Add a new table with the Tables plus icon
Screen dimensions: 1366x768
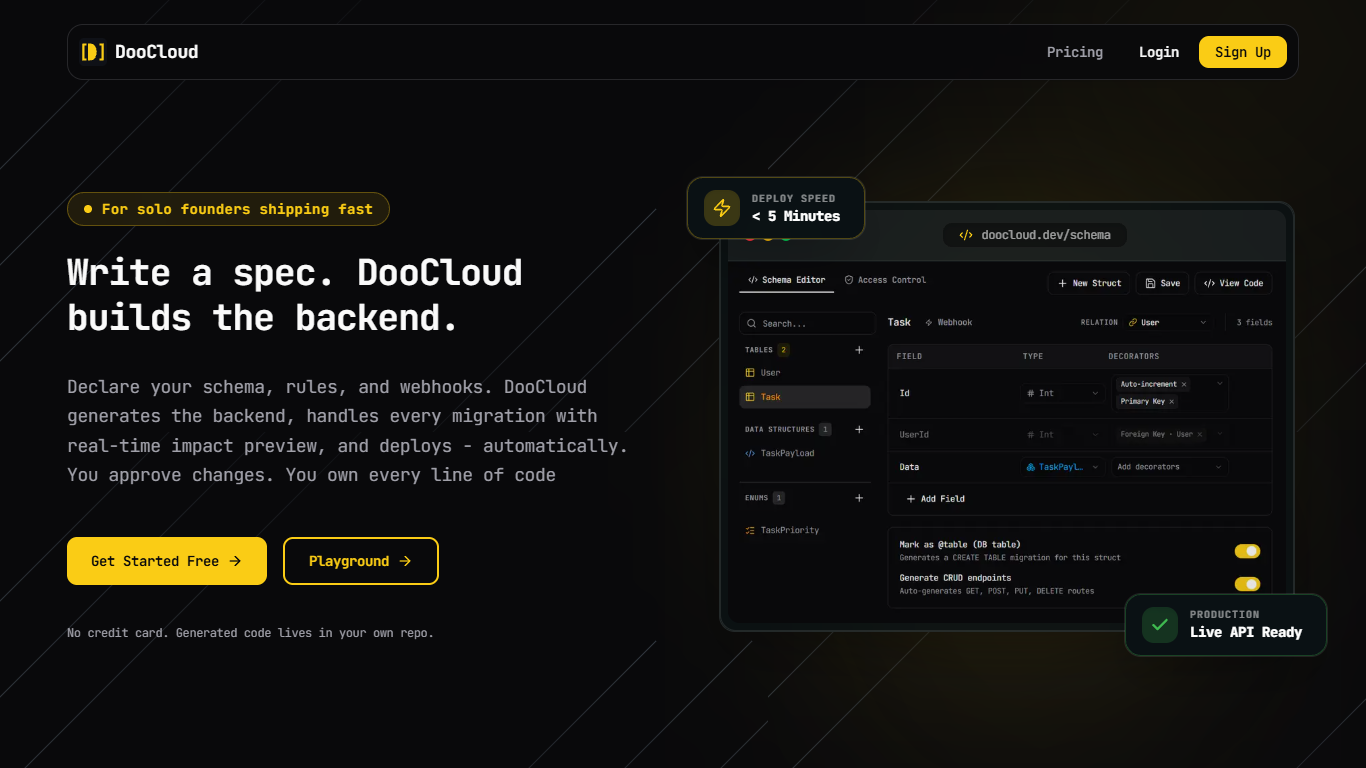click(859, 350)
